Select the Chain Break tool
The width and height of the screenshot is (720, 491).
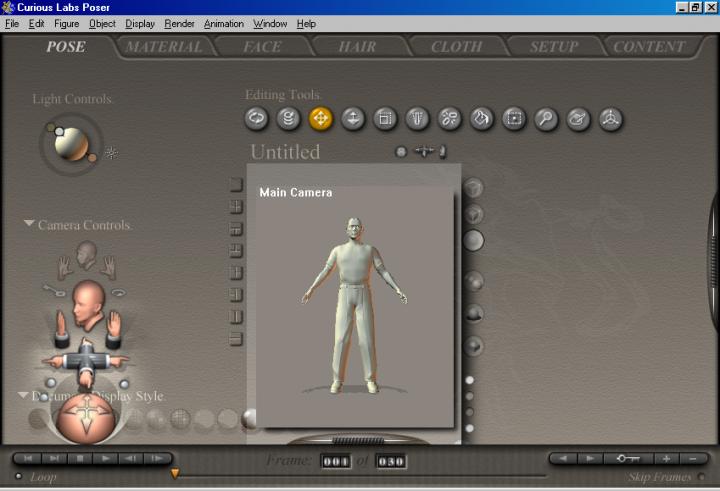click(449, 119)
